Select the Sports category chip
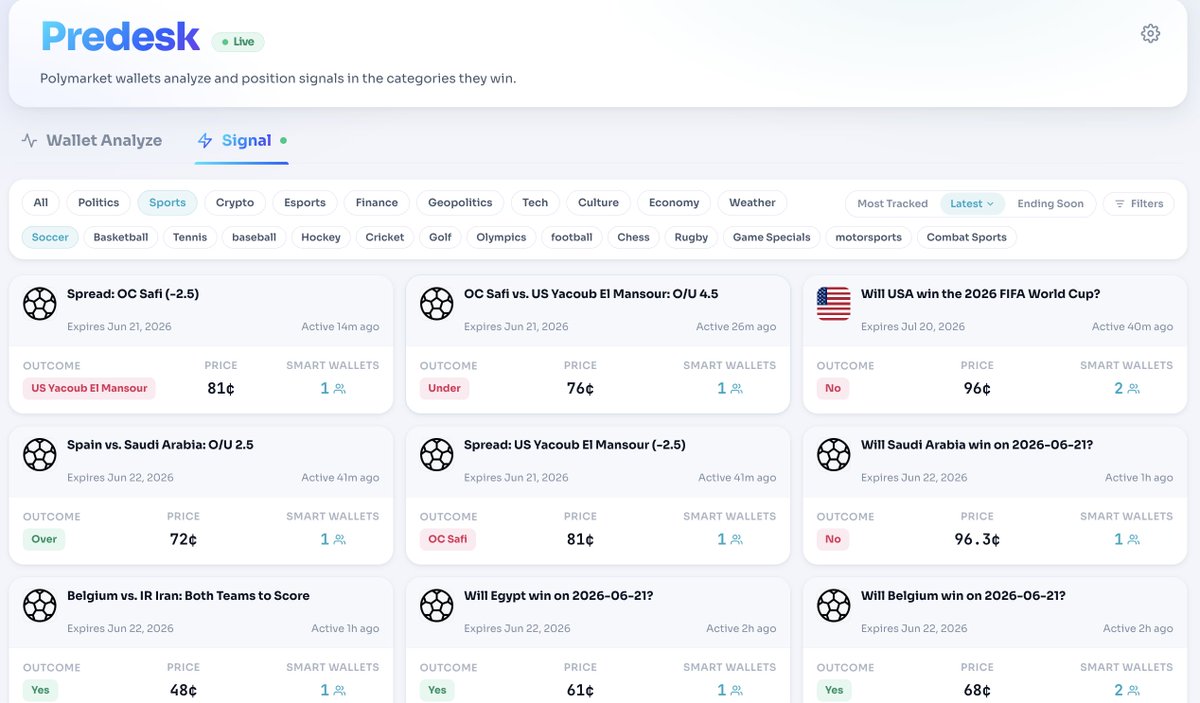Viewport: 1200px width, 703px height. (167, 203)
